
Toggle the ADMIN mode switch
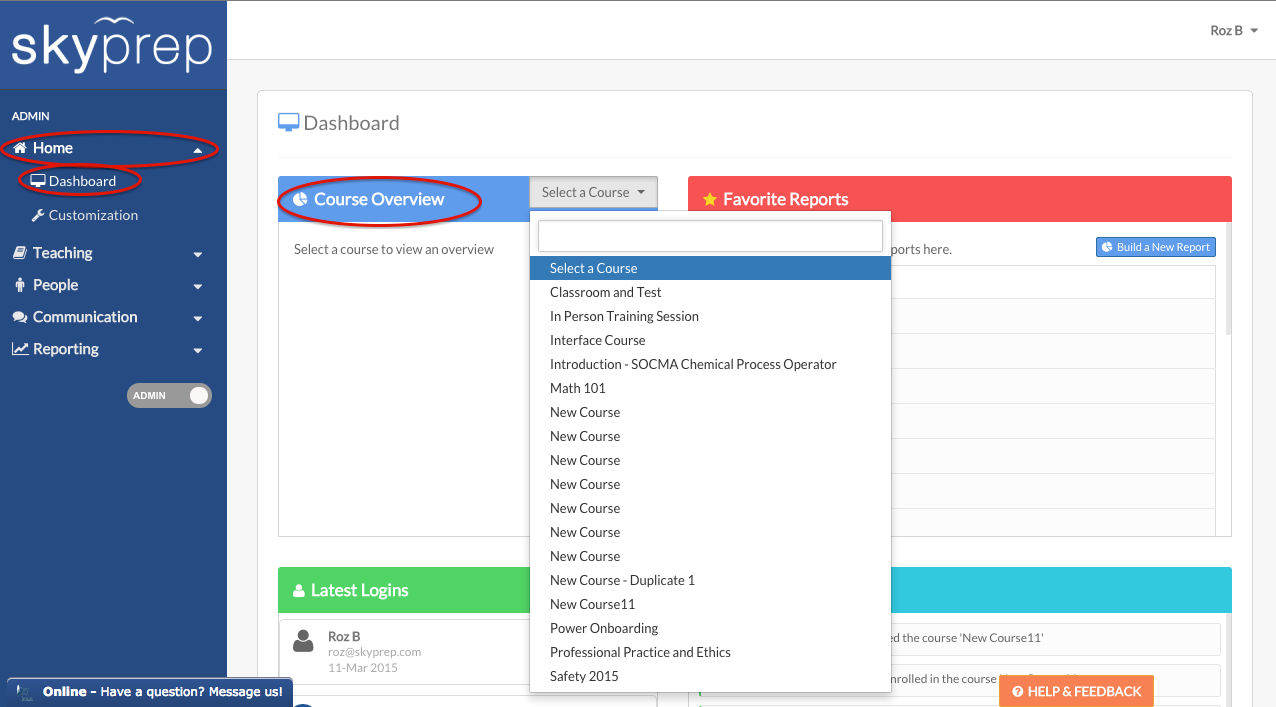(169, 395)
